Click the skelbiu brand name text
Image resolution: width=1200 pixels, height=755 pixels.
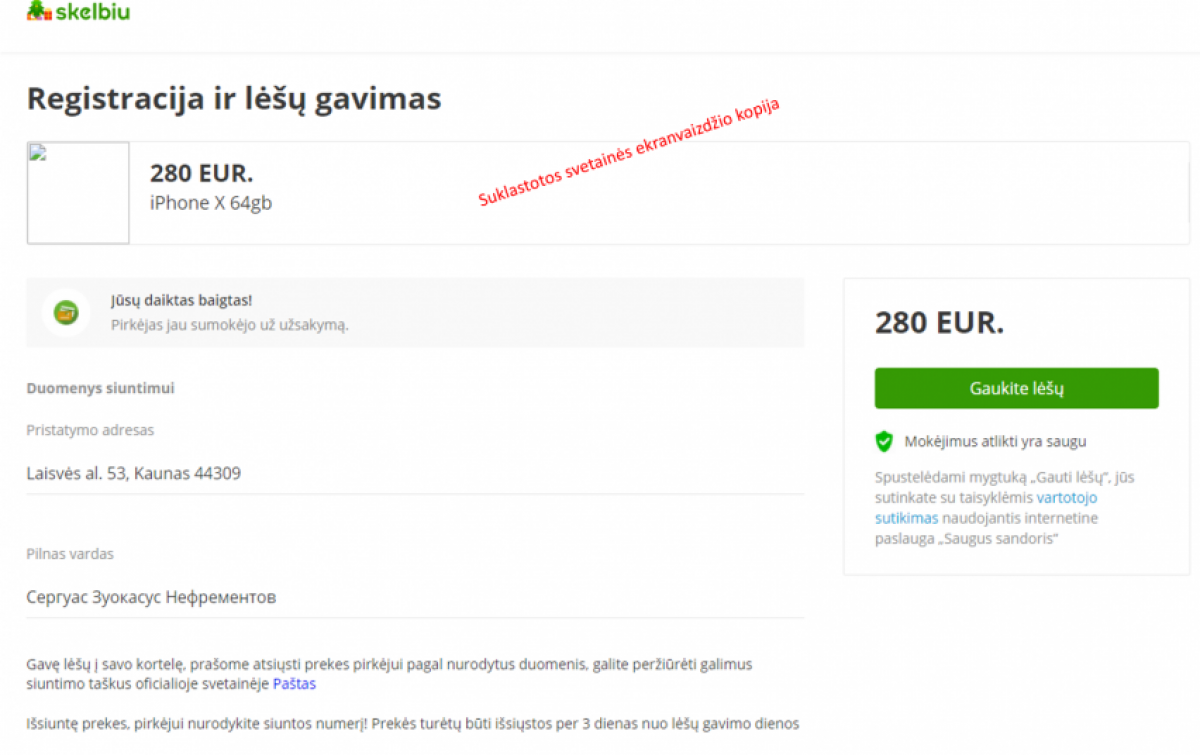(93, 12)
